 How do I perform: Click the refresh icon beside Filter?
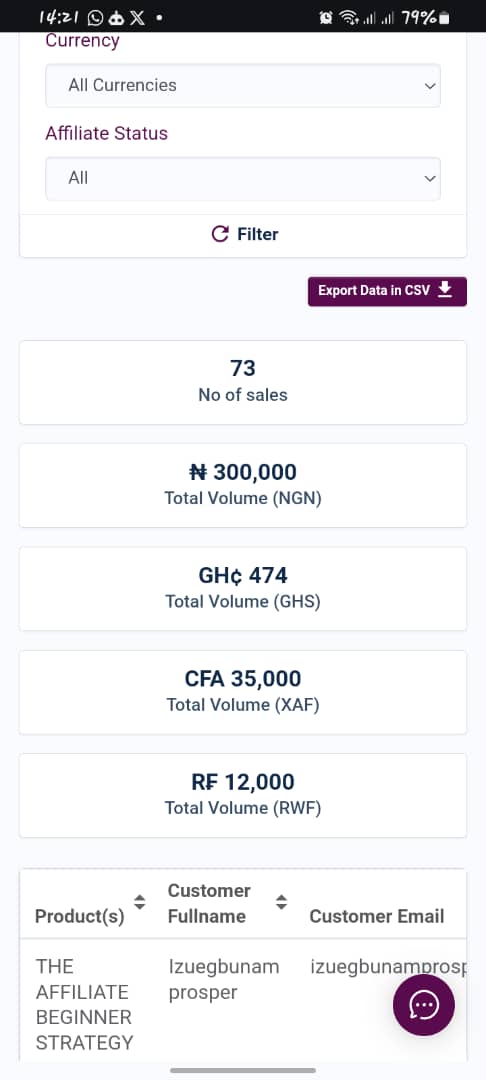point(220,234)
